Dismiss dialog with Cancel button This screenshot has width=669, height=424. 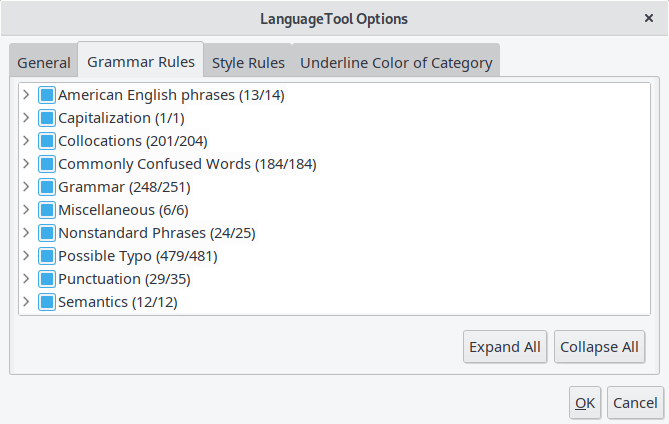pyautogui.click(x=635, y=403)
